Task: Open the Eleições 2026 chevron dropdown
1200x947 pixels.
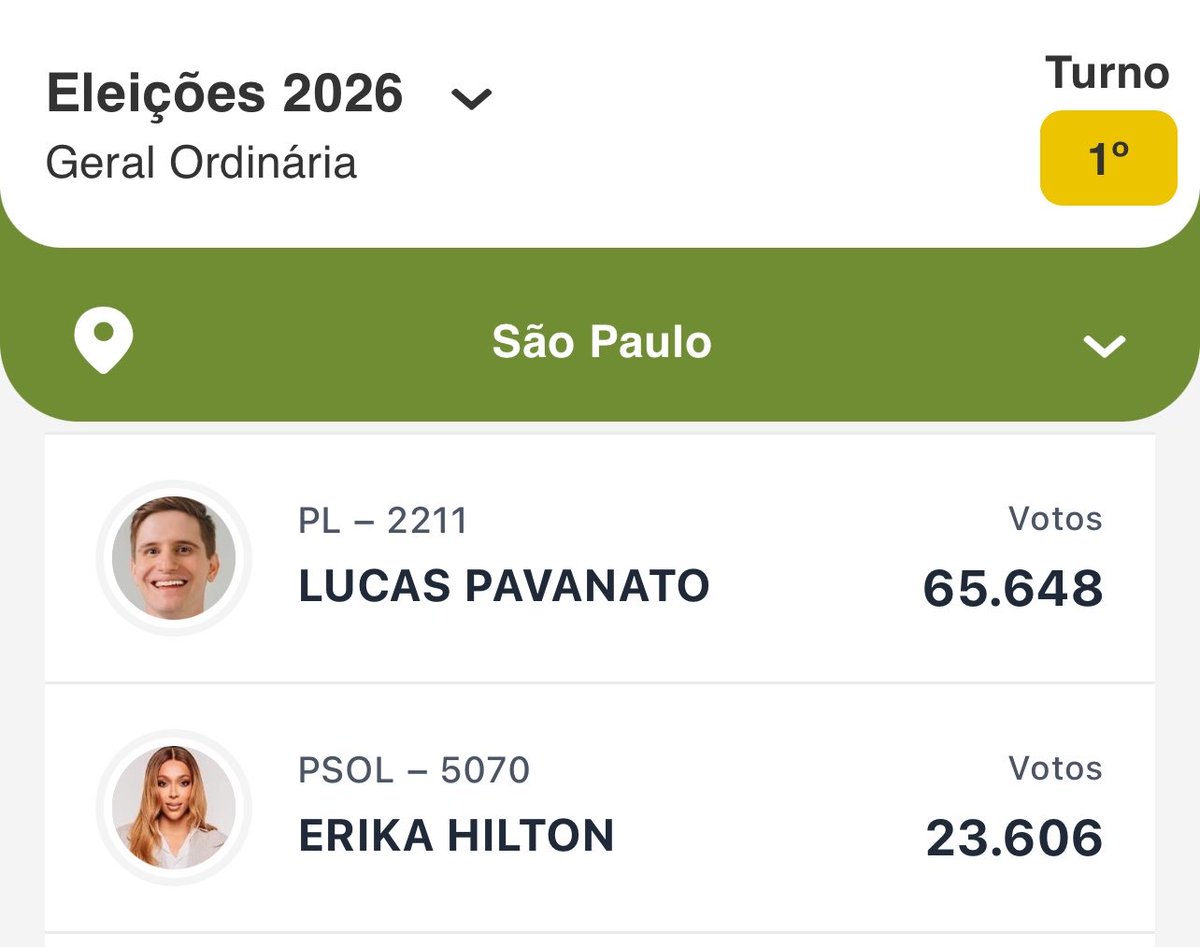Action: tap(472, 99)
